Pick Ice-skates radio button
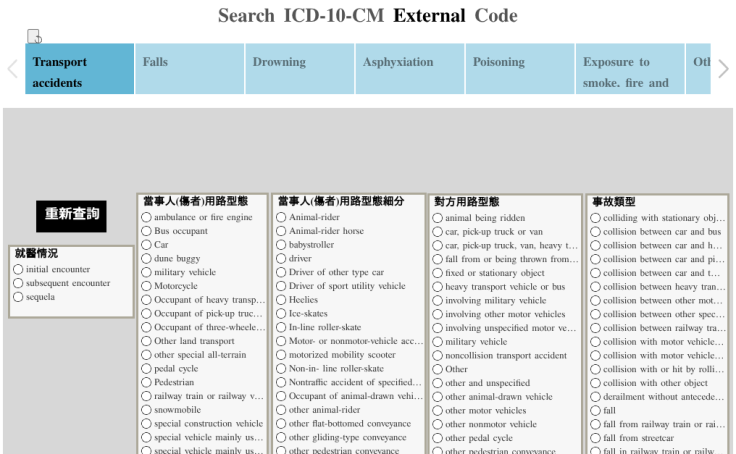 281,314
